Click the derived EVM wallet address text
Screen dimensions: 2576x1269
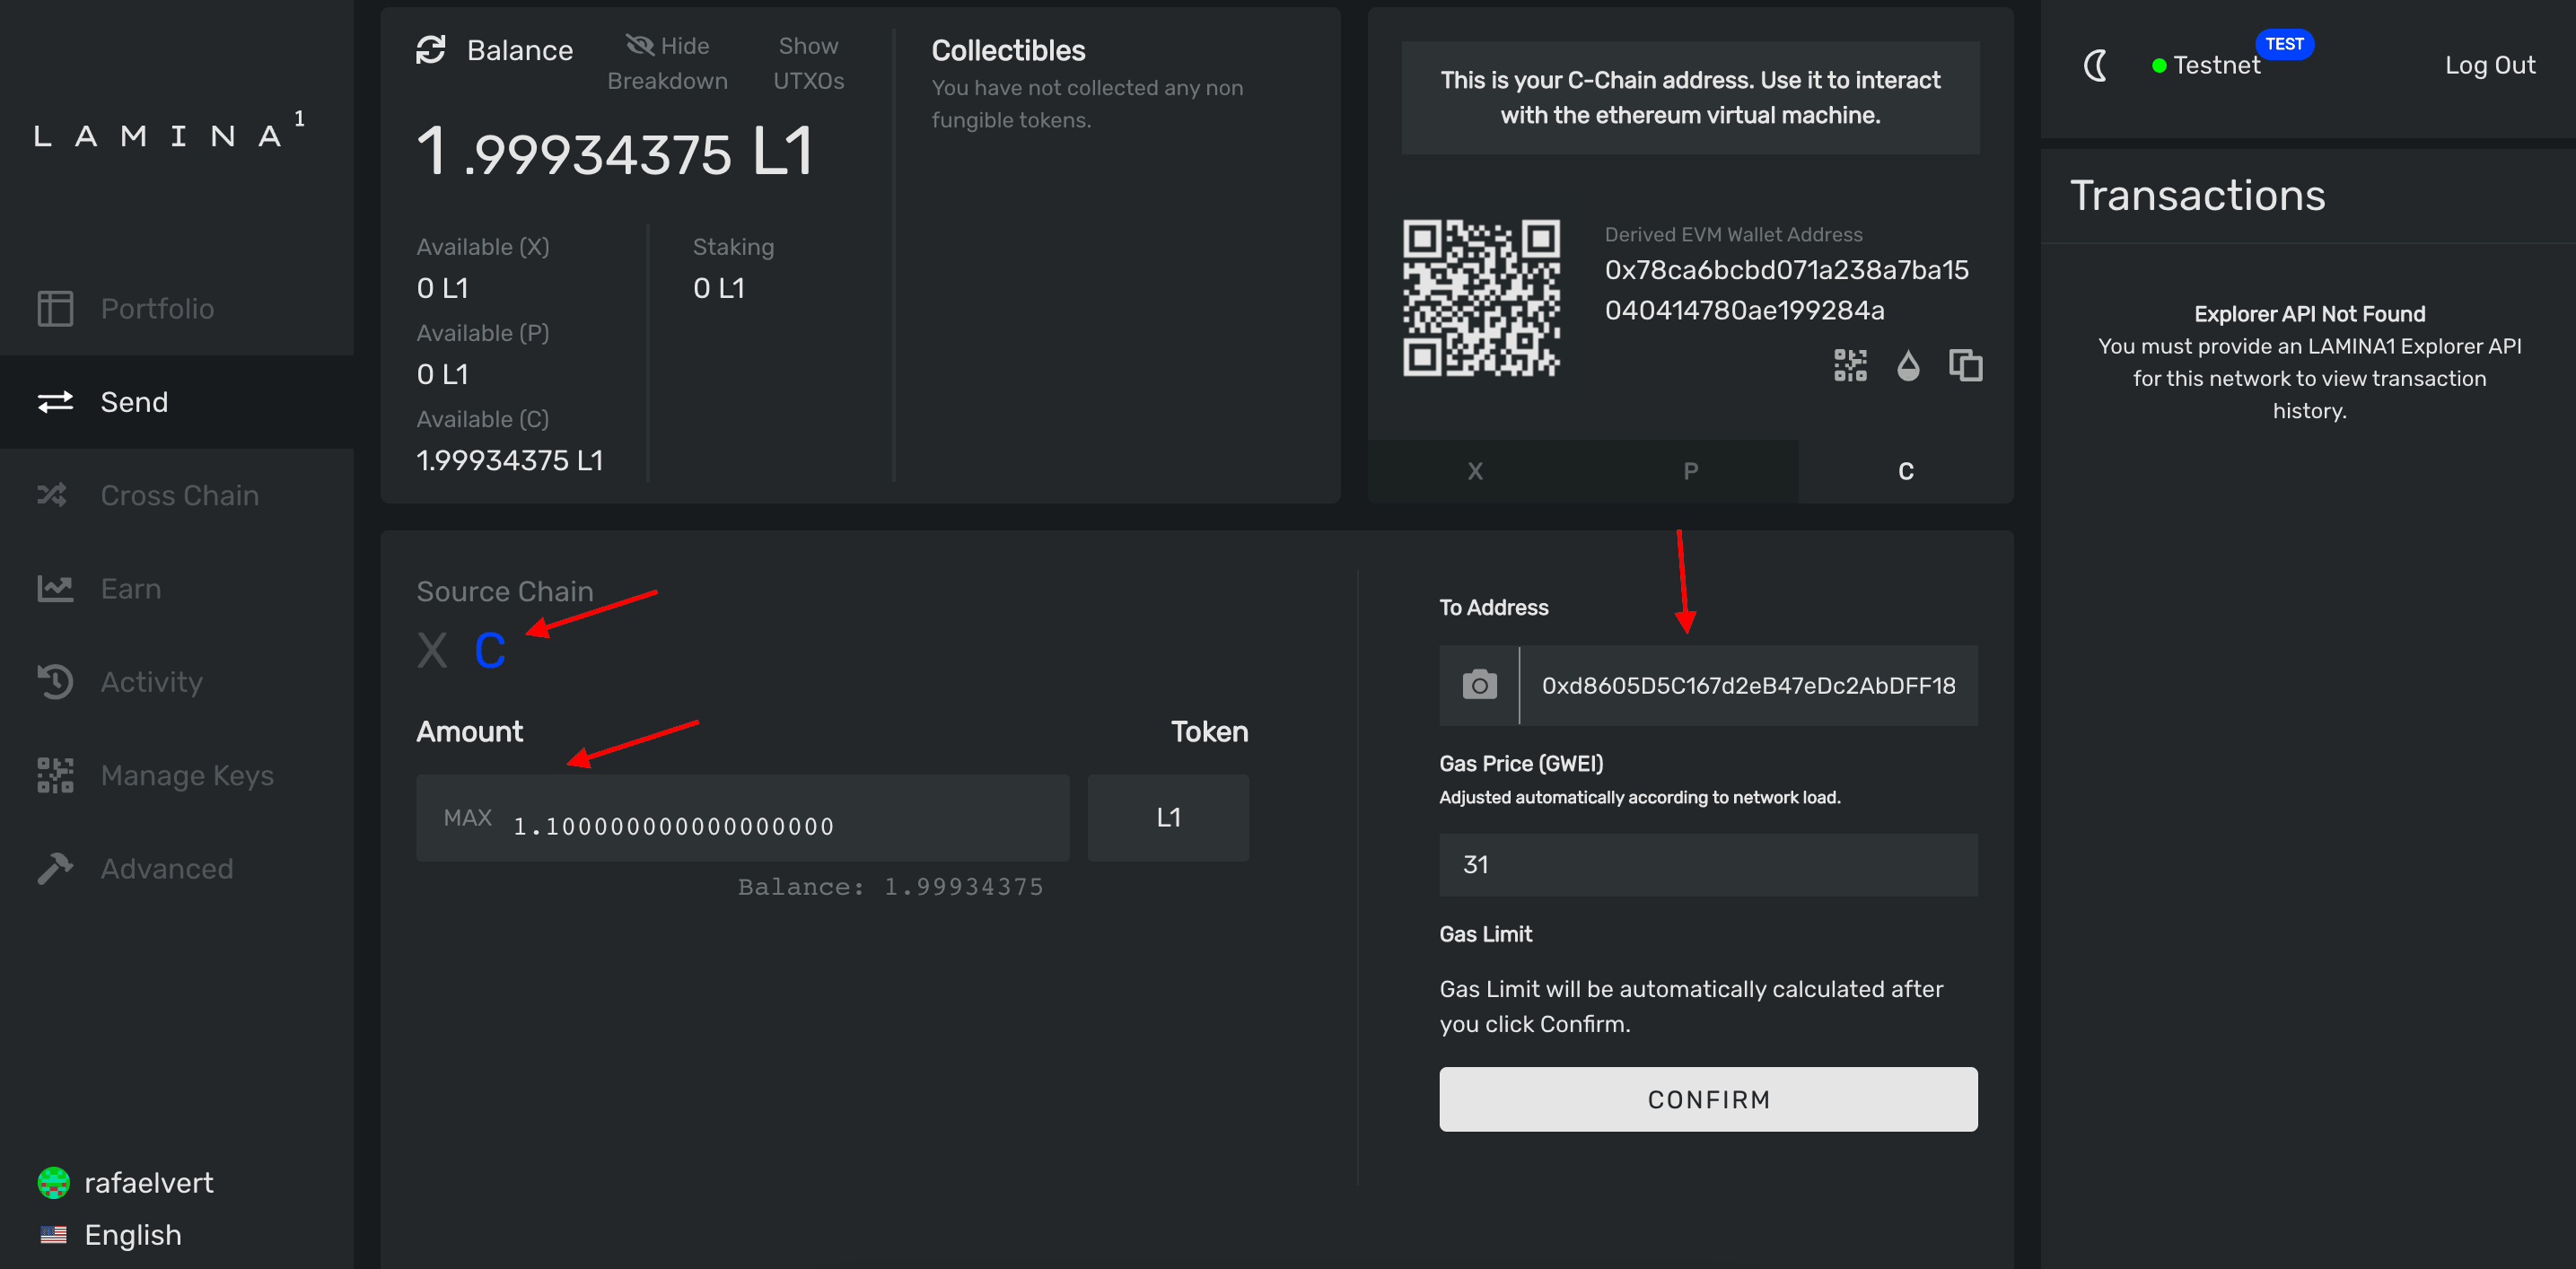coord(1786,290)
